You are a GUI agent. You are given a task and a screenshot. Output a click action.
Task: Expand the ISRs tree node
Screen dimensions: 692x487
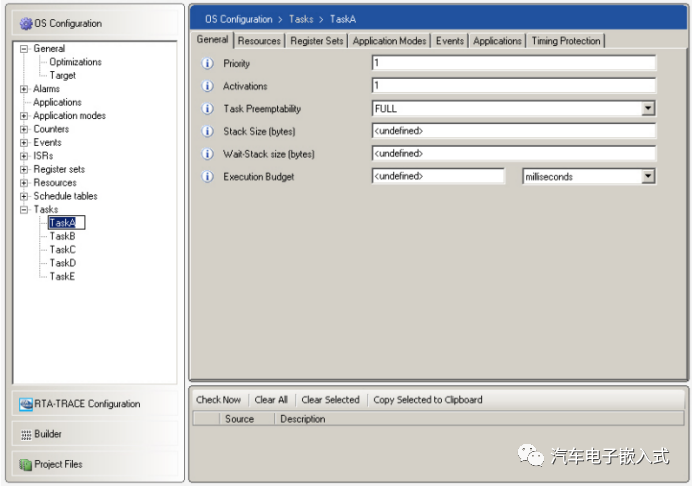24,156
